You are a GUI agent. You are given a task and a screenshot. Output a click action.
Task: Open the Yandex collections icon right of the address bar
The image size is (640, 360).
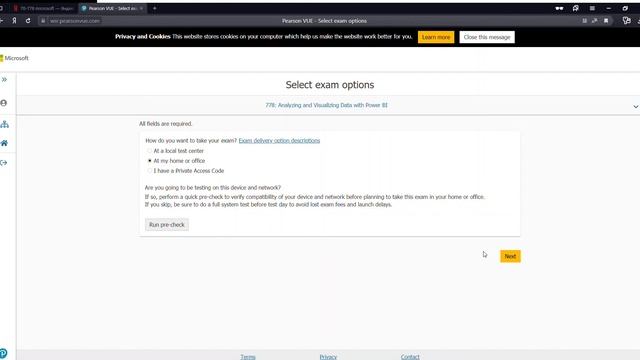627,20
